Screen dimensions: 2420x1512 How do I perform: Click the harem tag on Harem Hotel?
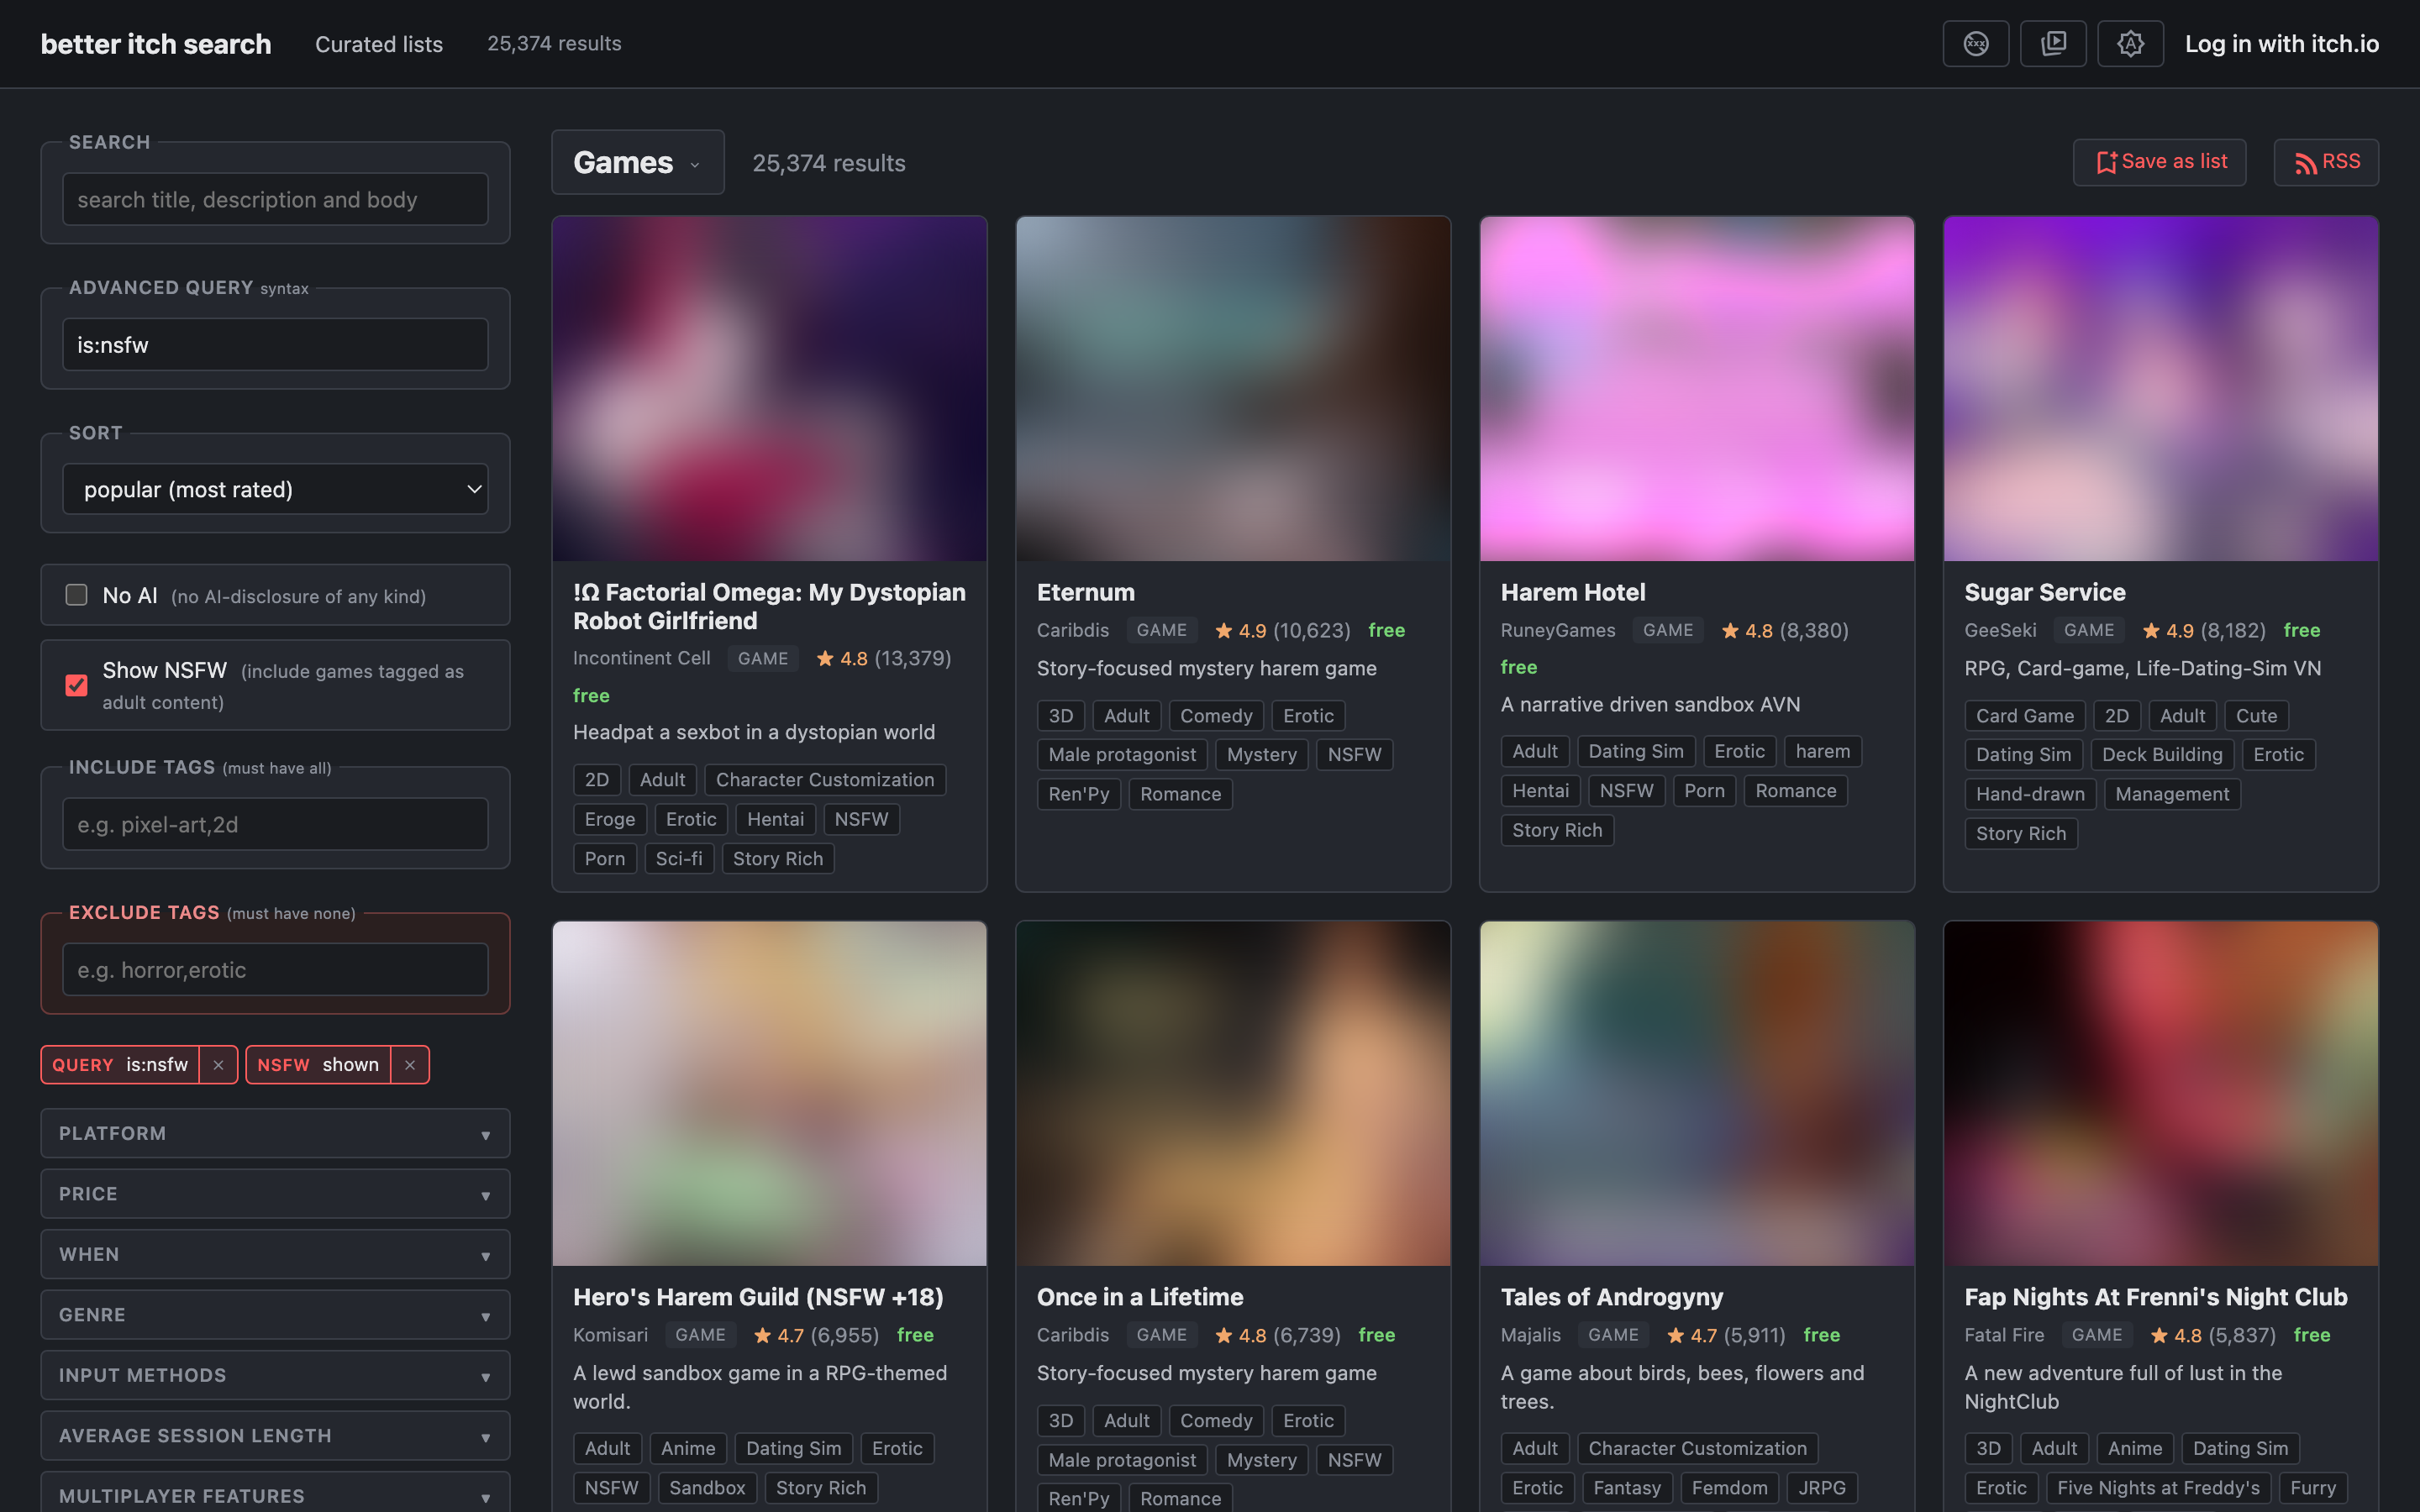[x=1822, y=751]
